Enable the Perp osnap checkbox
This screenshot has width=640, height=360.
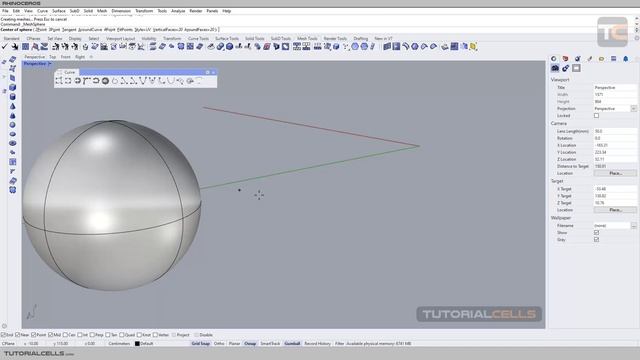(x=92, y=335)
